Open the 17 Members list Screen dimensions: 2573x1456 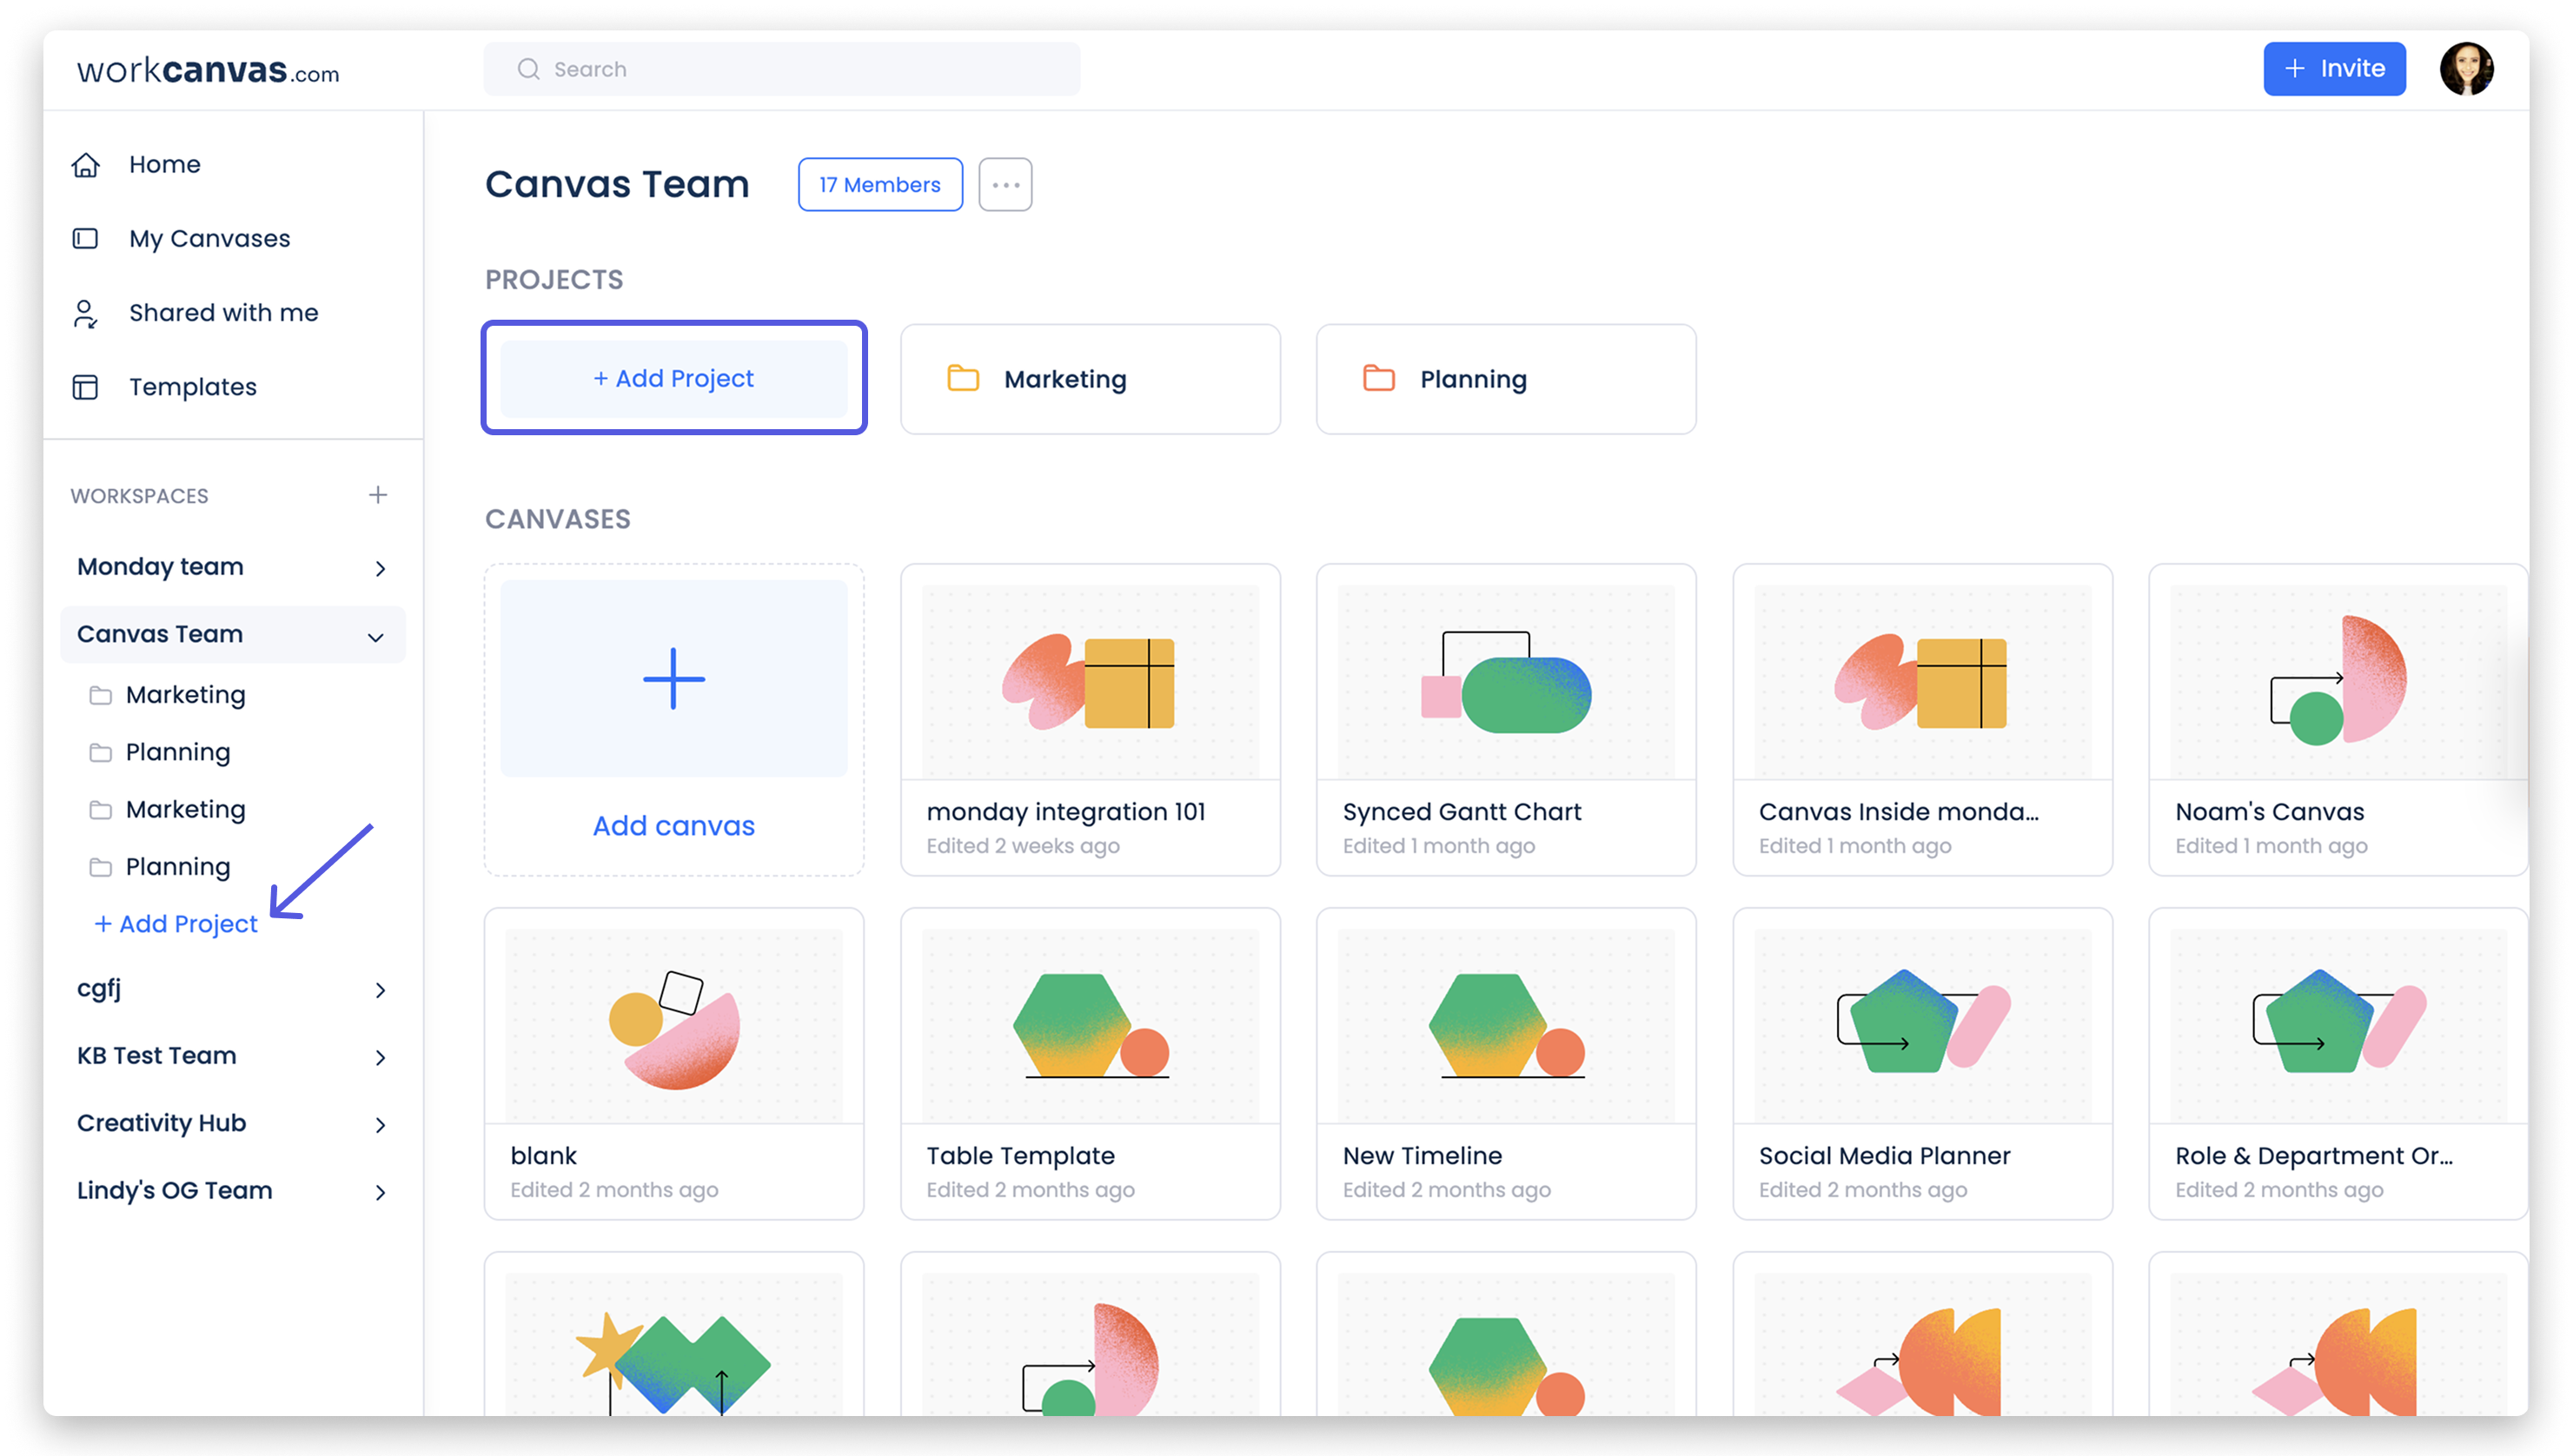(879, 184)
